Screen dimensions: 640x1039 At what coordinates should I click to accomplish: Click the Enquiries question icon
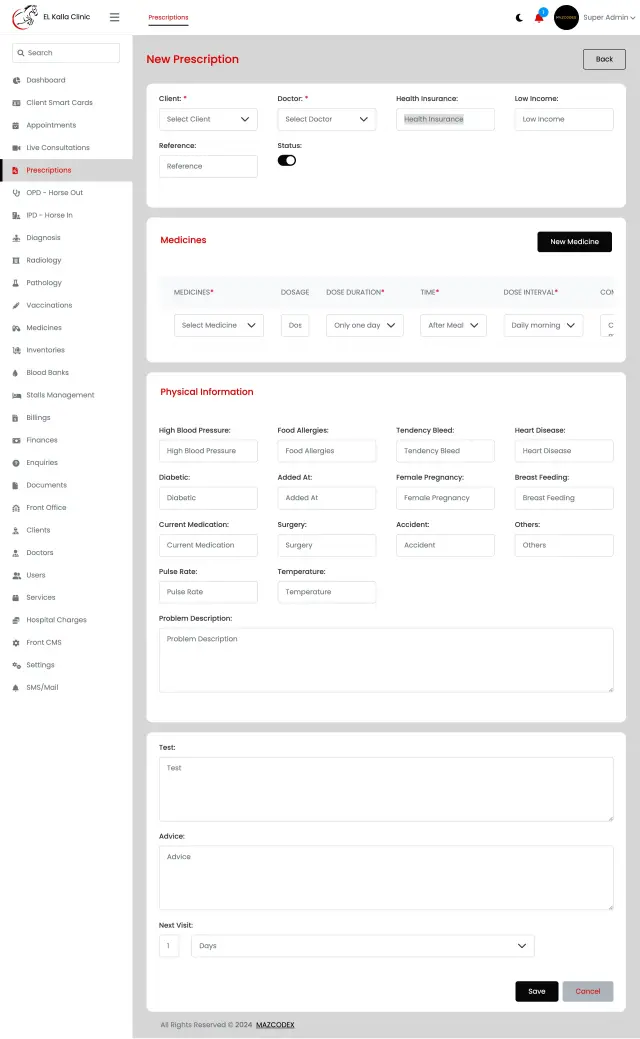point(16,463)
